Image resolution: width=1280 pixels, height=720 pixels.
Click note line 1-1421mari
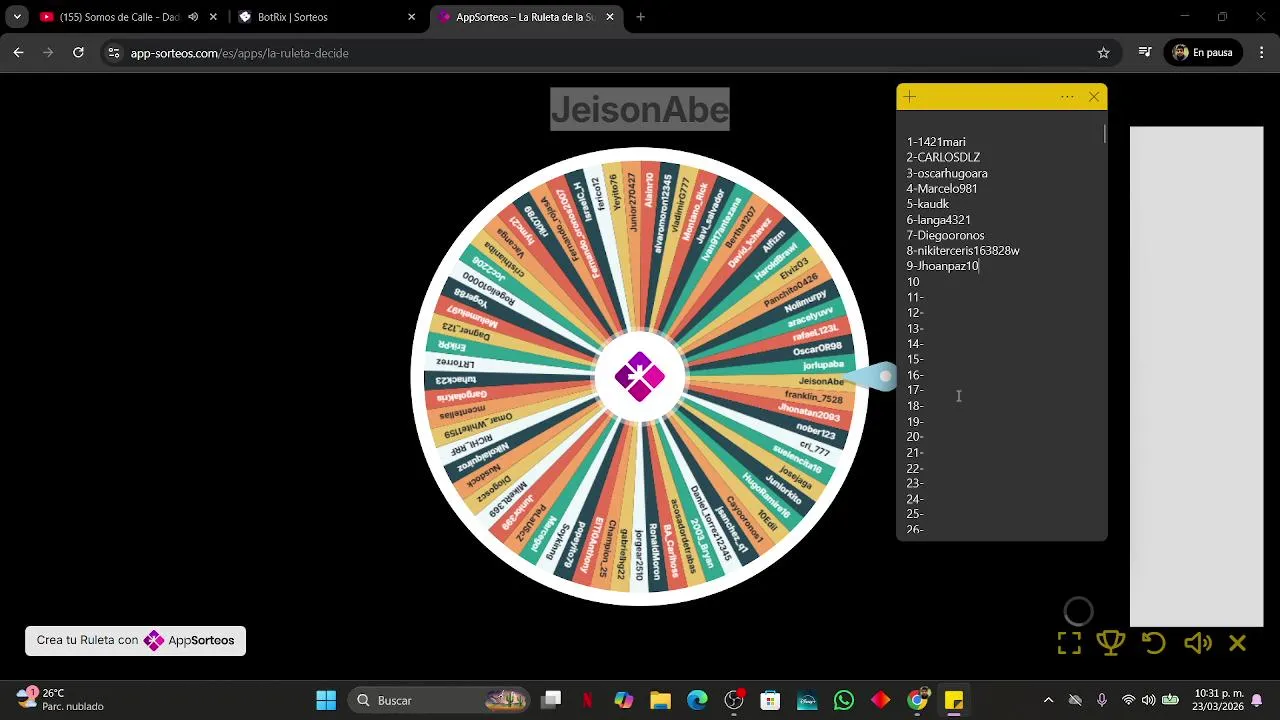(936, 142)
